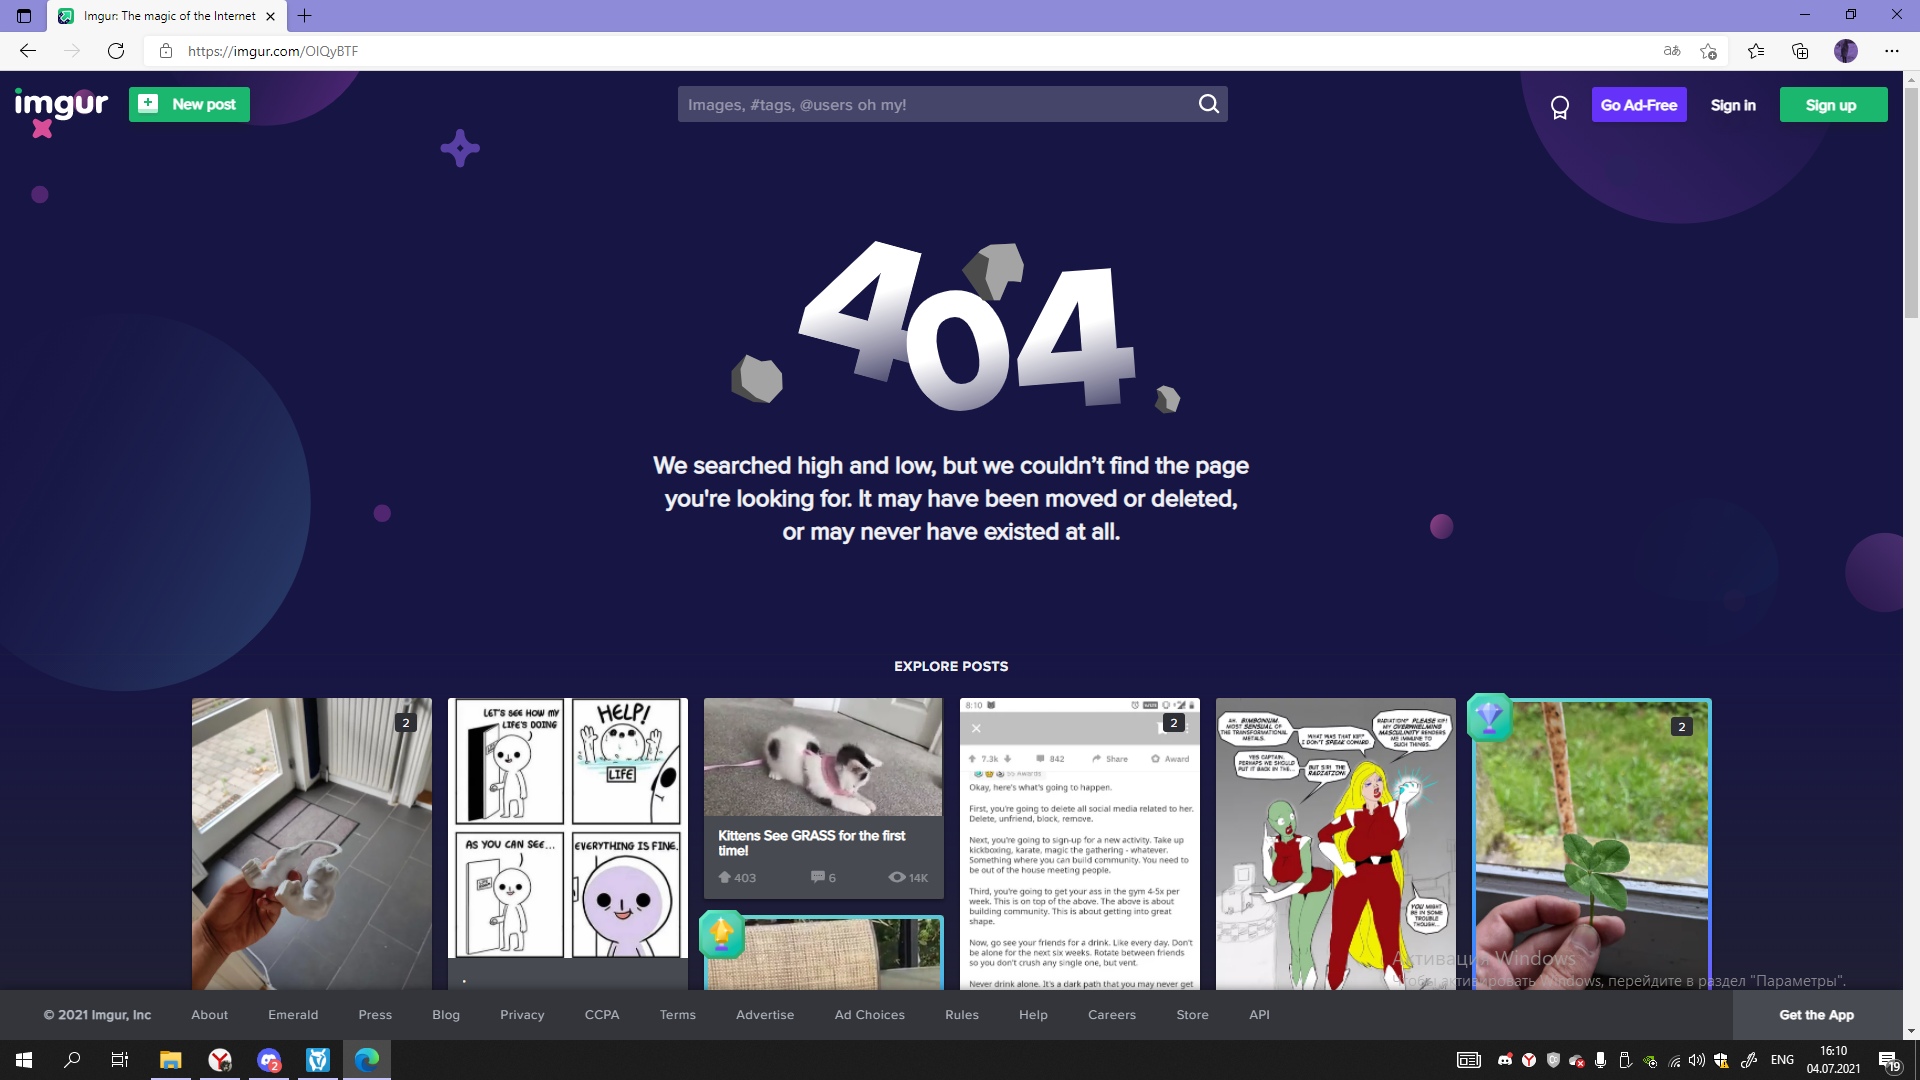Image resolution: width=1920 pixels, height=1080 pixels.
Task: Open the Kittens See GRASS post thumbnail
Action: coord(822,757)
